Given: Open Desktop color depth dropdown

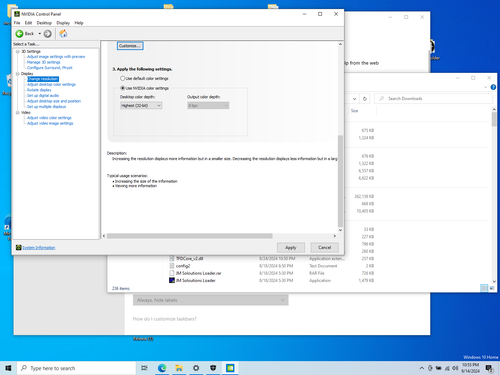Looking at the screenshot, I should [x=141, y=106].
